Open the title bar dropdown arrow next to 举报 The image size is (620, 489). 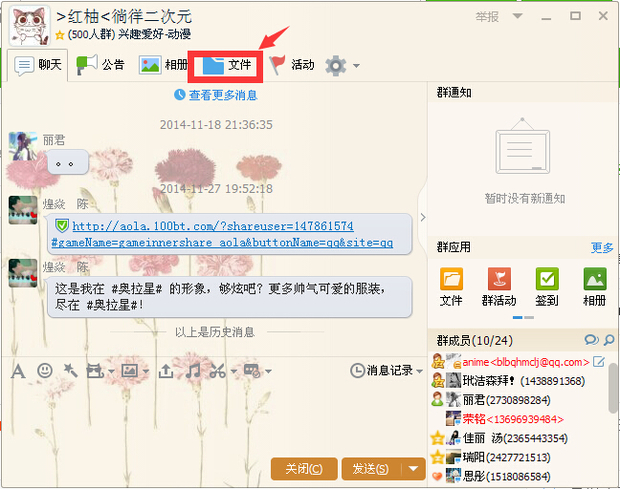[517, 16]
